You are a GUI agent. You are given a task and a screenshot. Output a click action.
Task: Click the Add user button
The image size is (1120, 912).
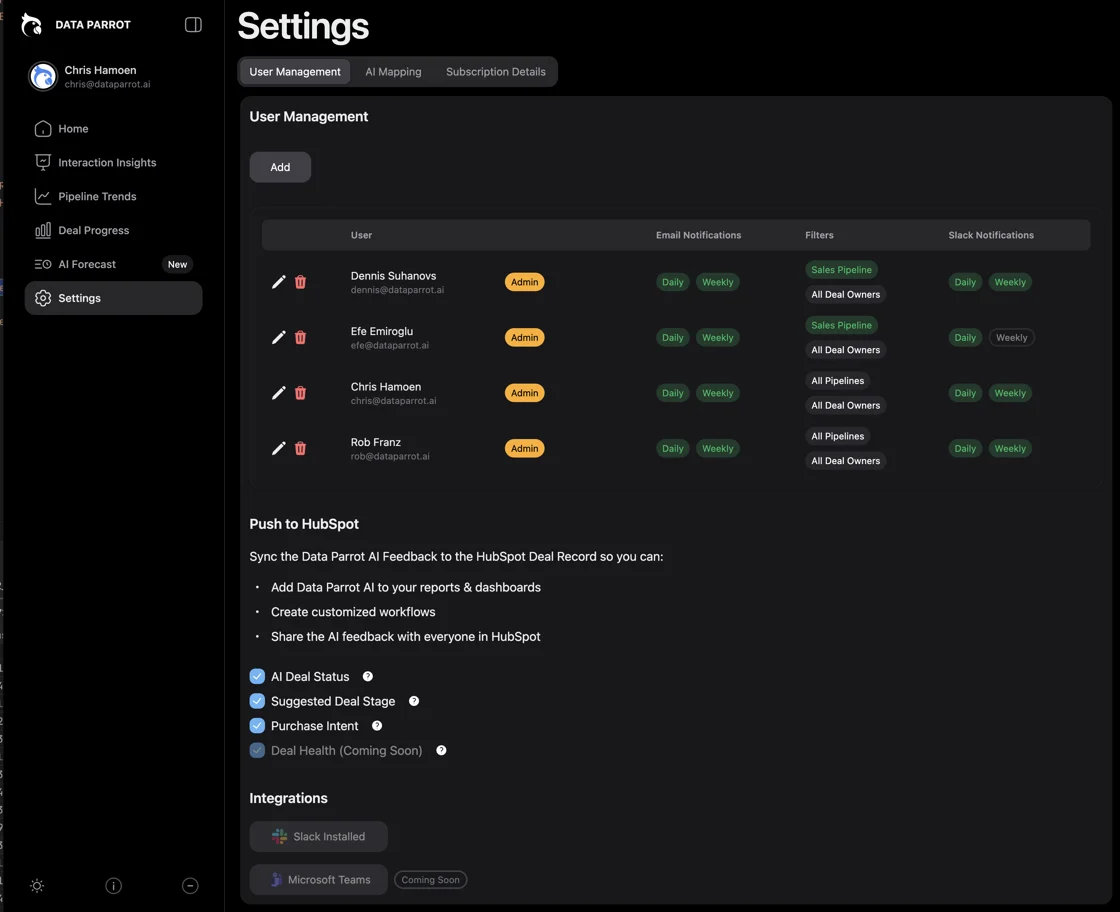(x=280, y=167)
